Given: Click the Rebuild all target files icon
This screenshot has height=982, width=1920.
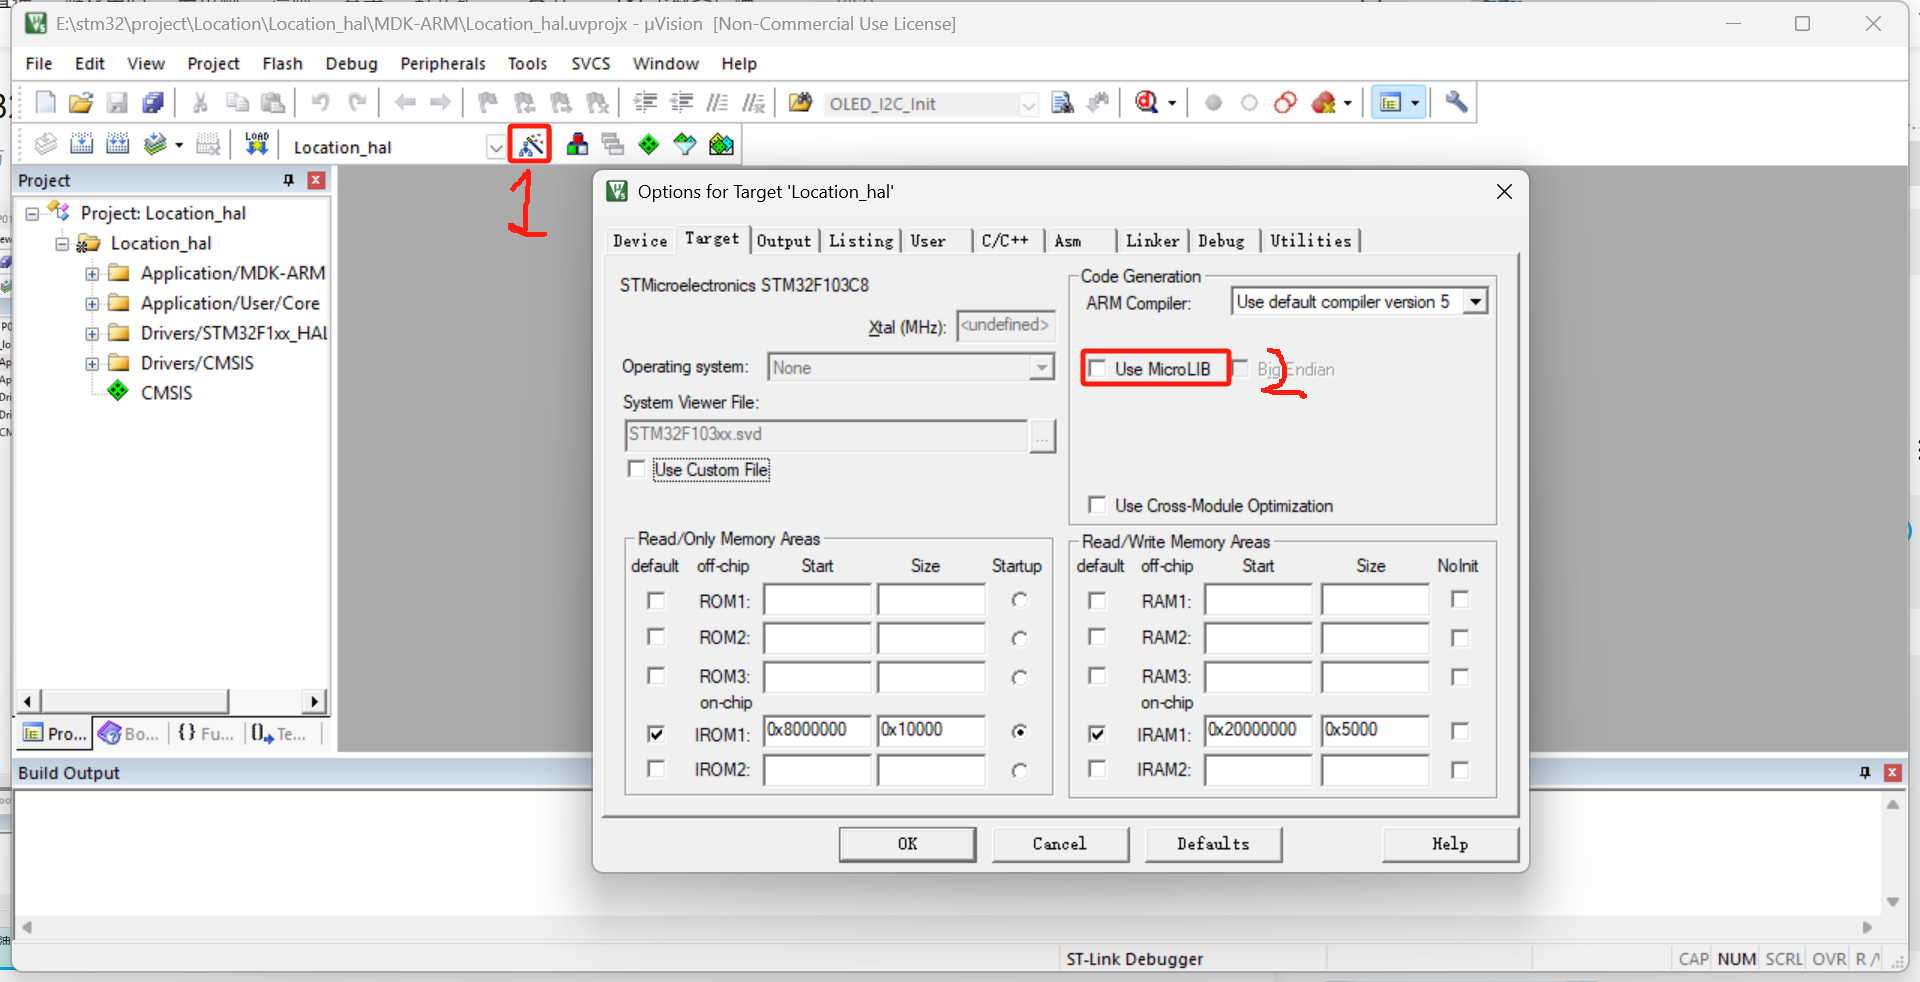Looking at the screenshot, I should pyautogui.click(x=118, y=145).
